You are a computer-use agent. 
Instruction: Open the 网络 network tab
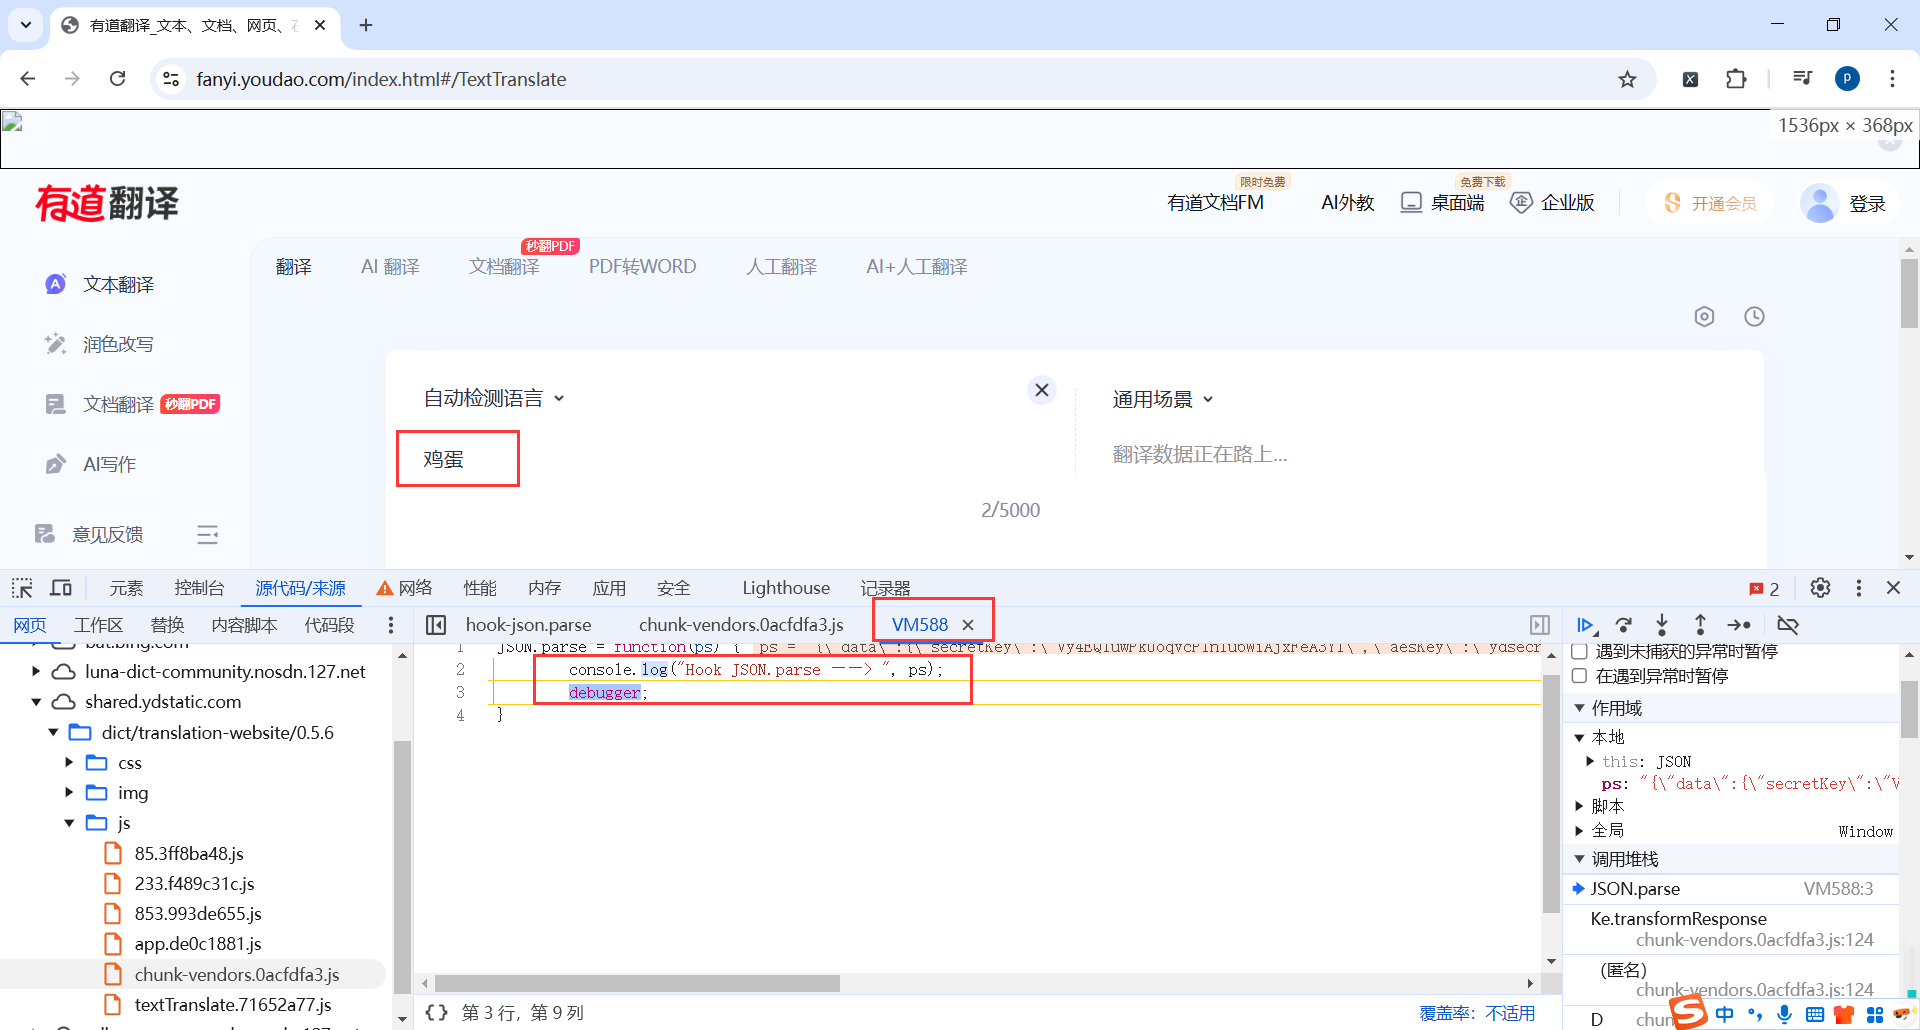click(405, 588)
